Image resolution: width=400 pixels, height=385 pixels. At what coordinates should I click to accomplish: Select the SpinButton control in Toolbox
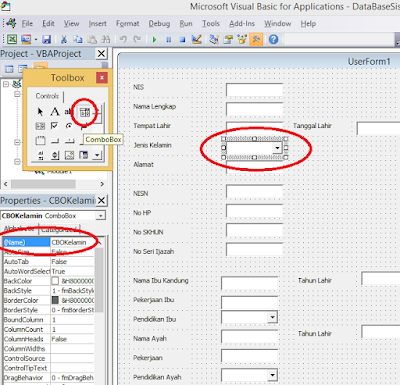coord(55,155)
